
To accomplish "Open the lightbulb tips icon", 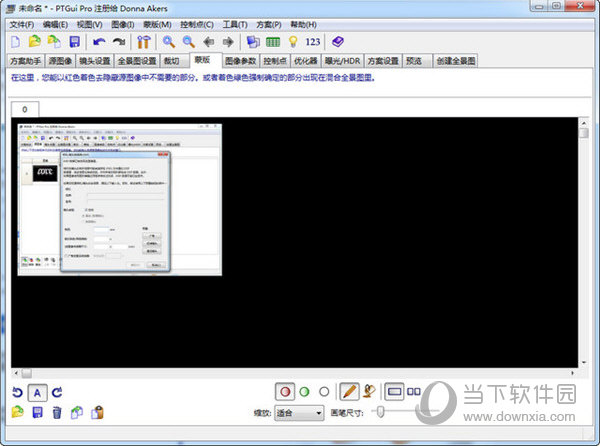I will (x=293, y=42).
